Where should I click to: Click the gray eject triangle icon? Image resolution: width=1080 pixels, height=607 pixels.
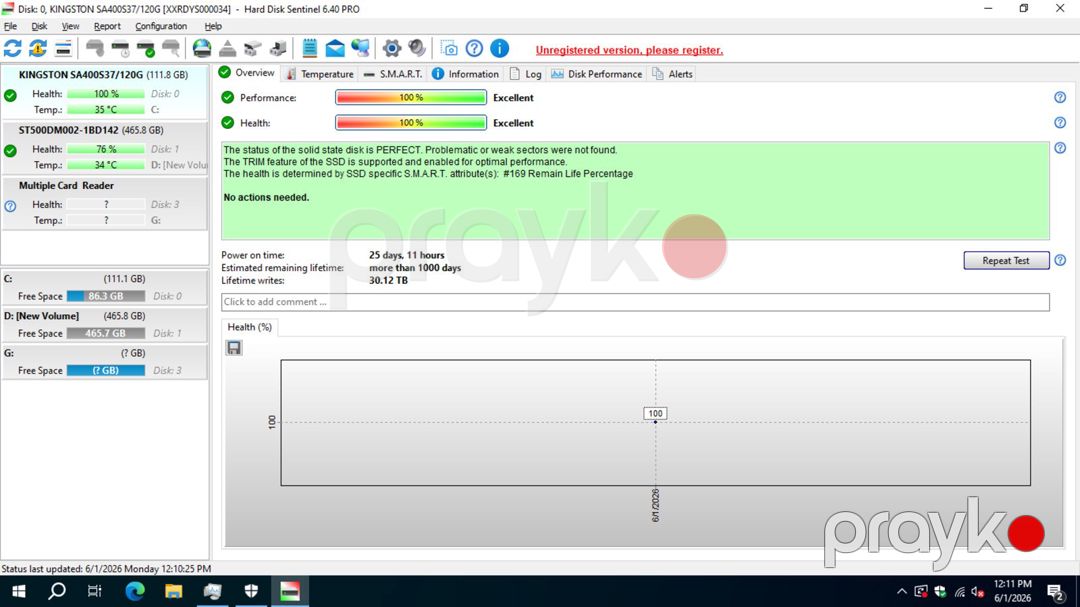click(227, 48)
